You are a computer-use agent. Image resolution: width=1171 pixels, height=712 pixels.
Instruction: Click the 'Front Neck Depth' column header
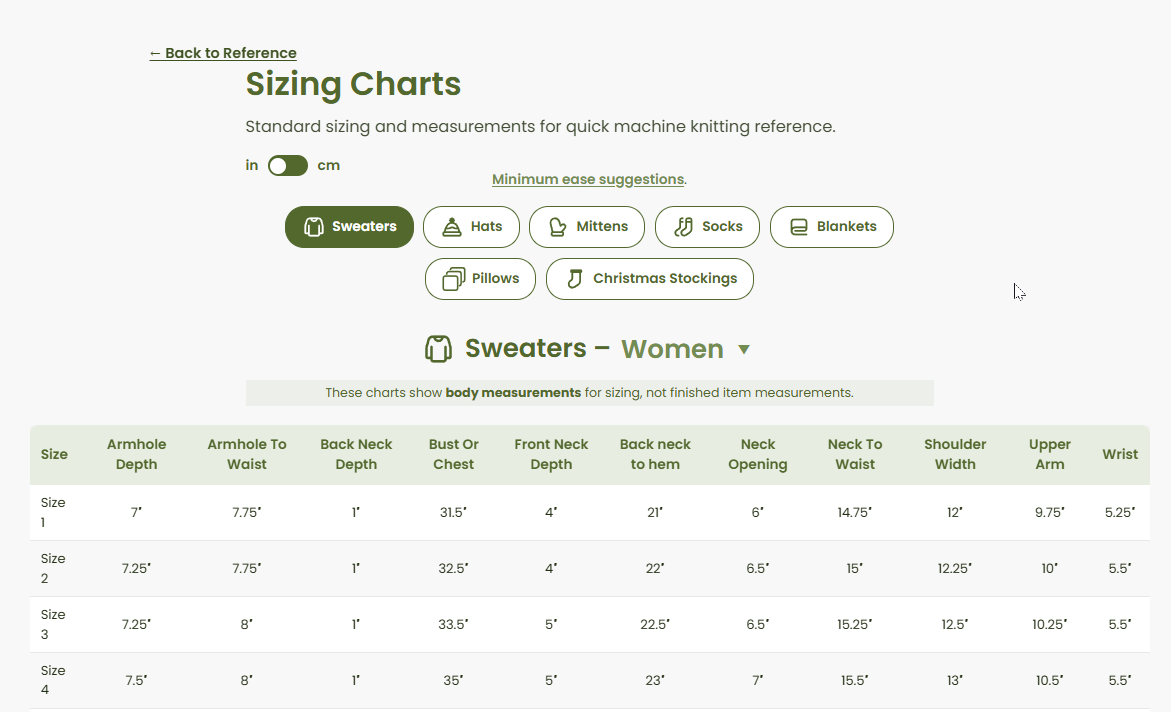pyautogui.click(x=551, y=454)
